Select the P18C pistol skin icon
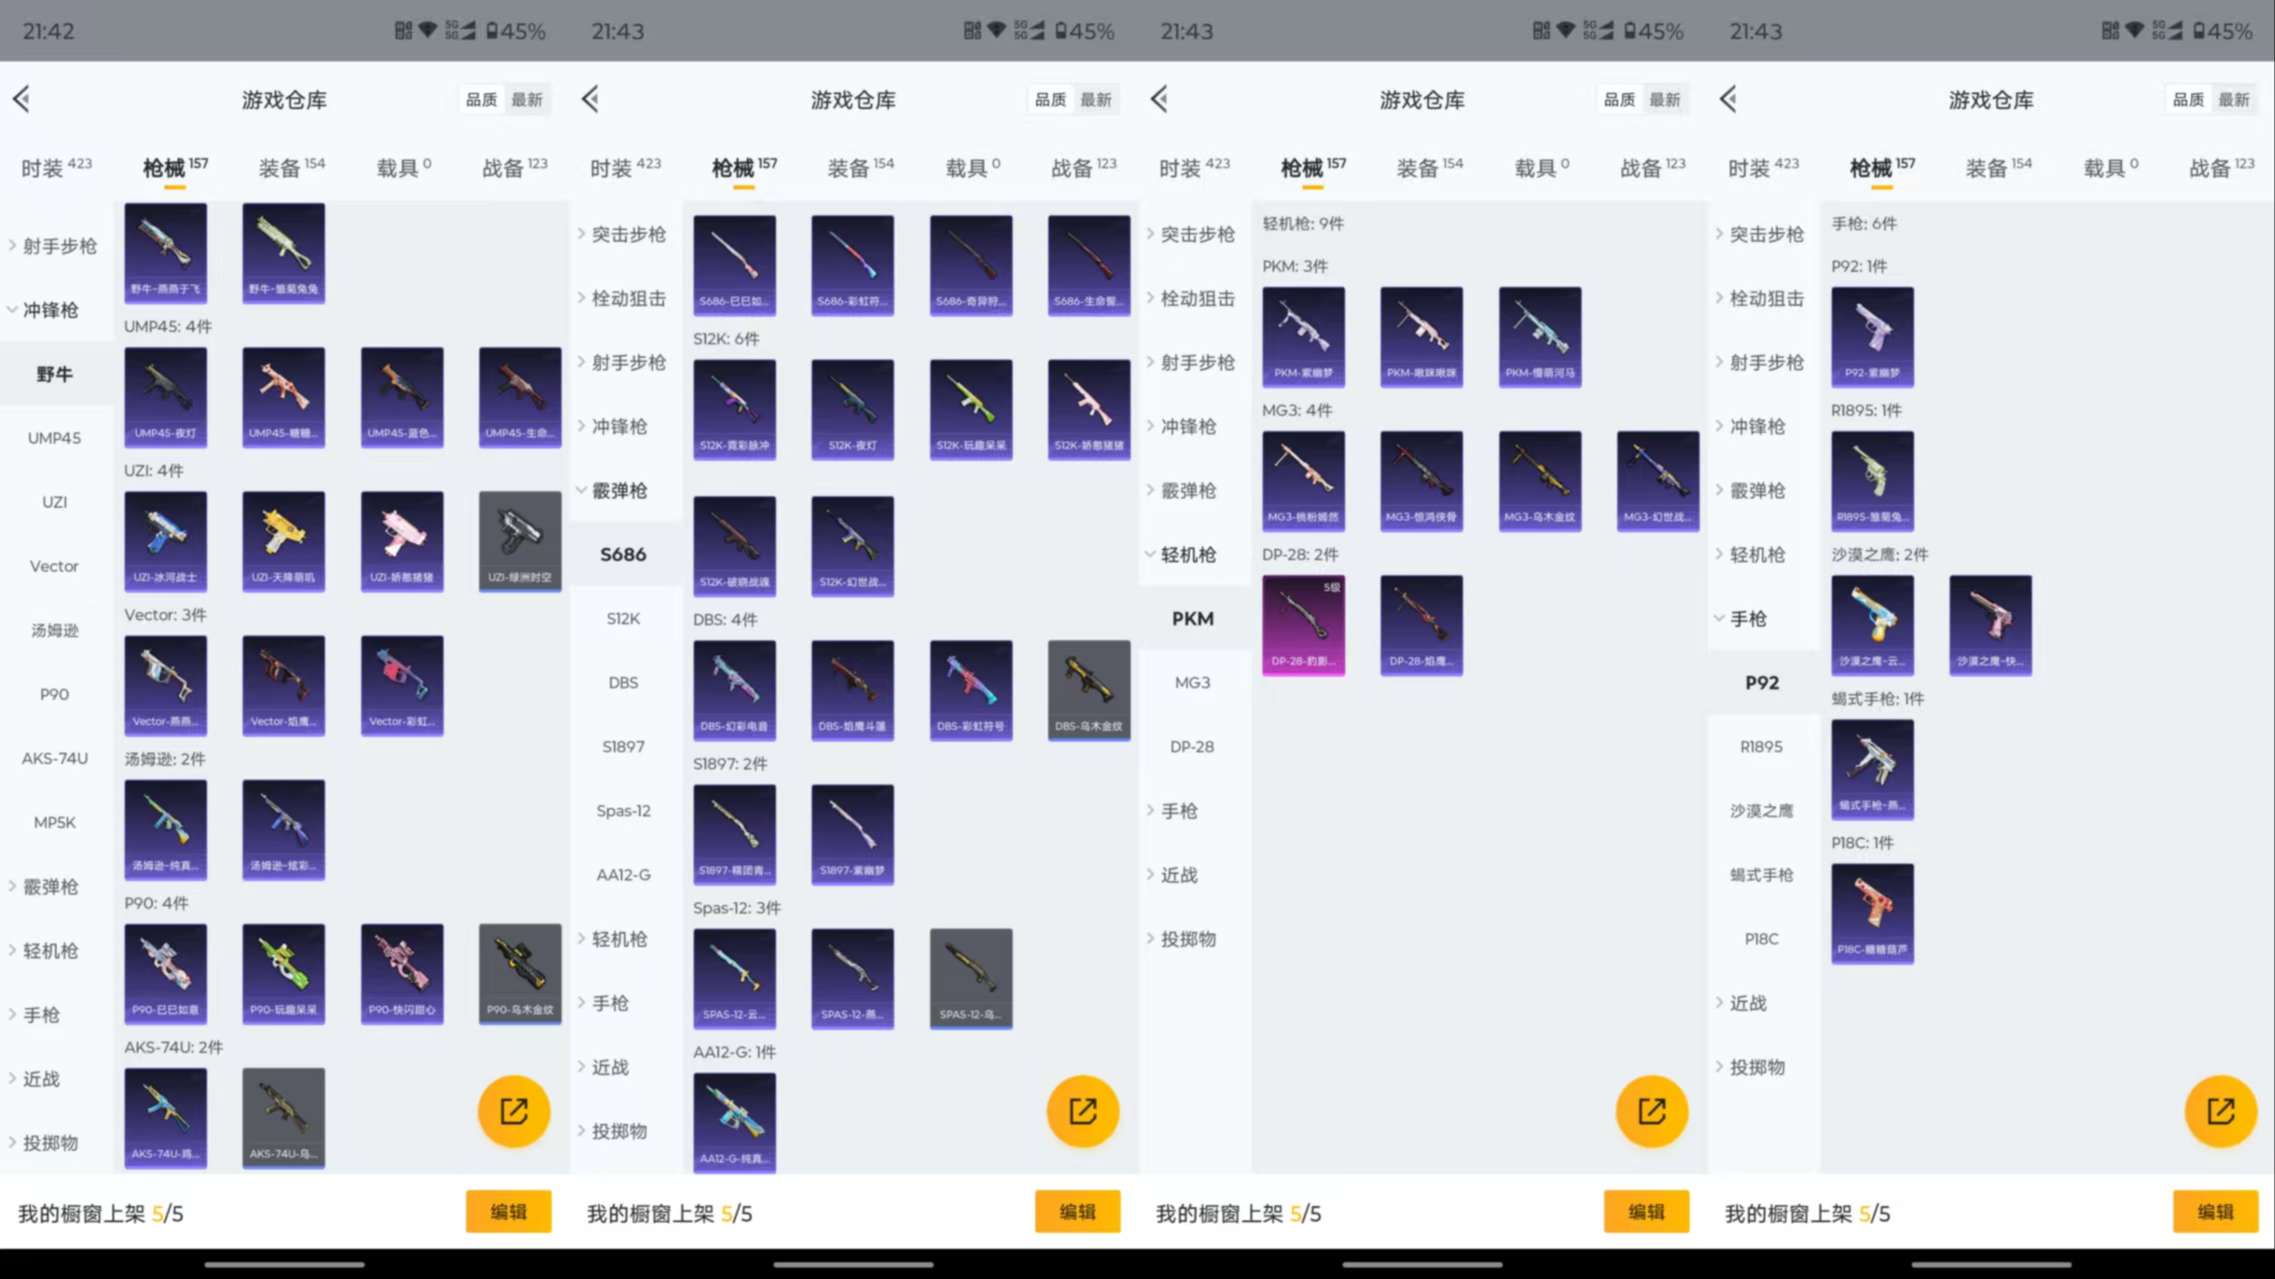 coord(1871,912)
